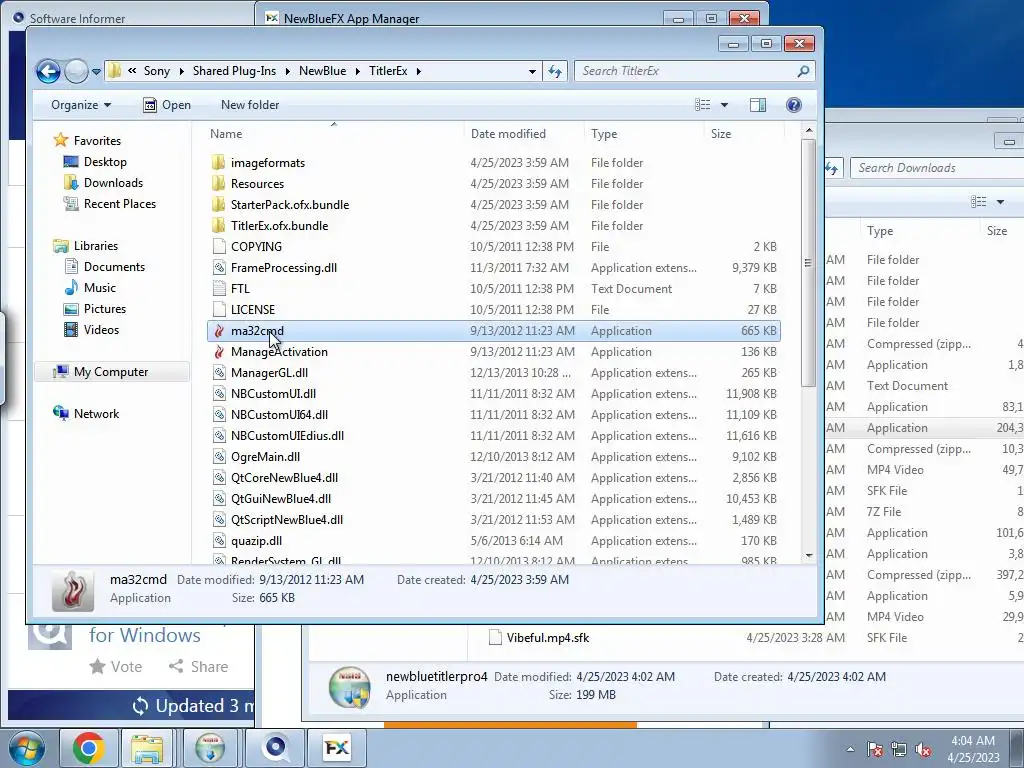Open the Windows Start menu
Screen dimensions: 1024x768
click(x=26, y=748)
